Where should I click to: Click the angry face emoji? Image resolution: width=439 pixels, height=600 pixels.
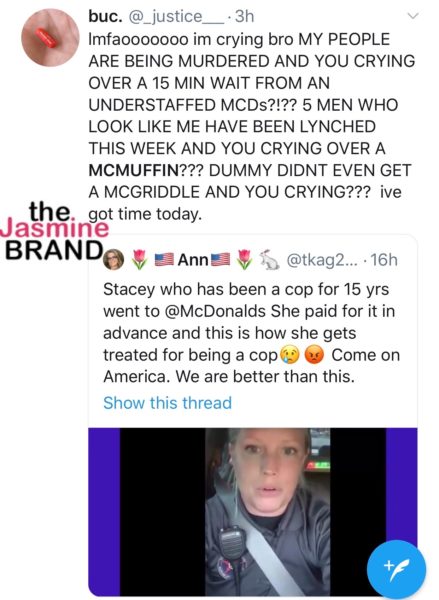tap(314, 355)
